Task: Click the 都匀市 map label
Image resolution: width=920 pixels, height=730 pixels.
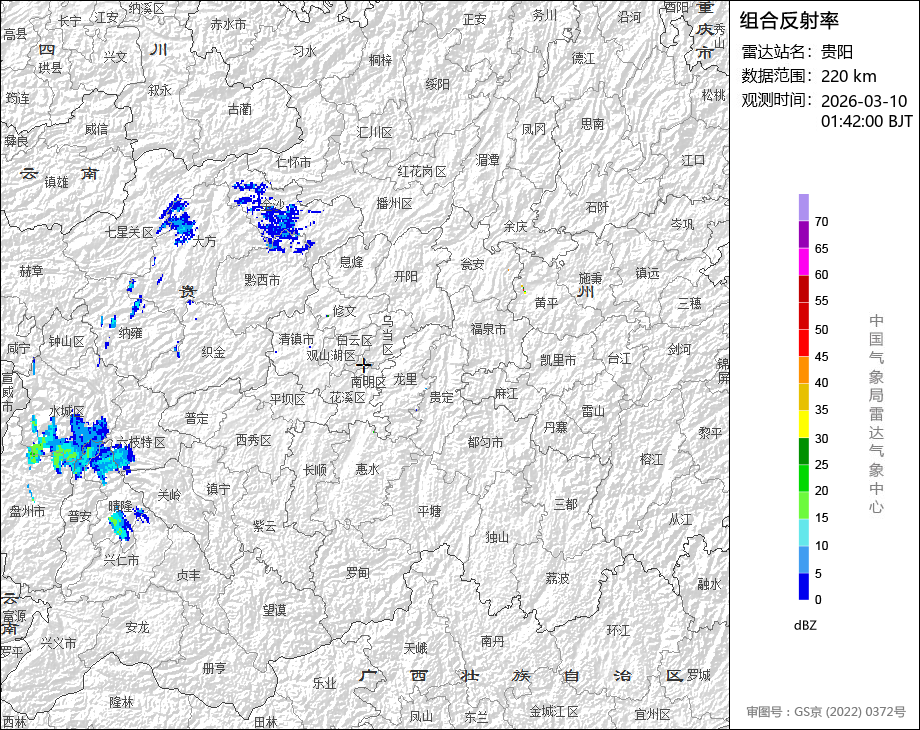Action: tap(485, 442)
